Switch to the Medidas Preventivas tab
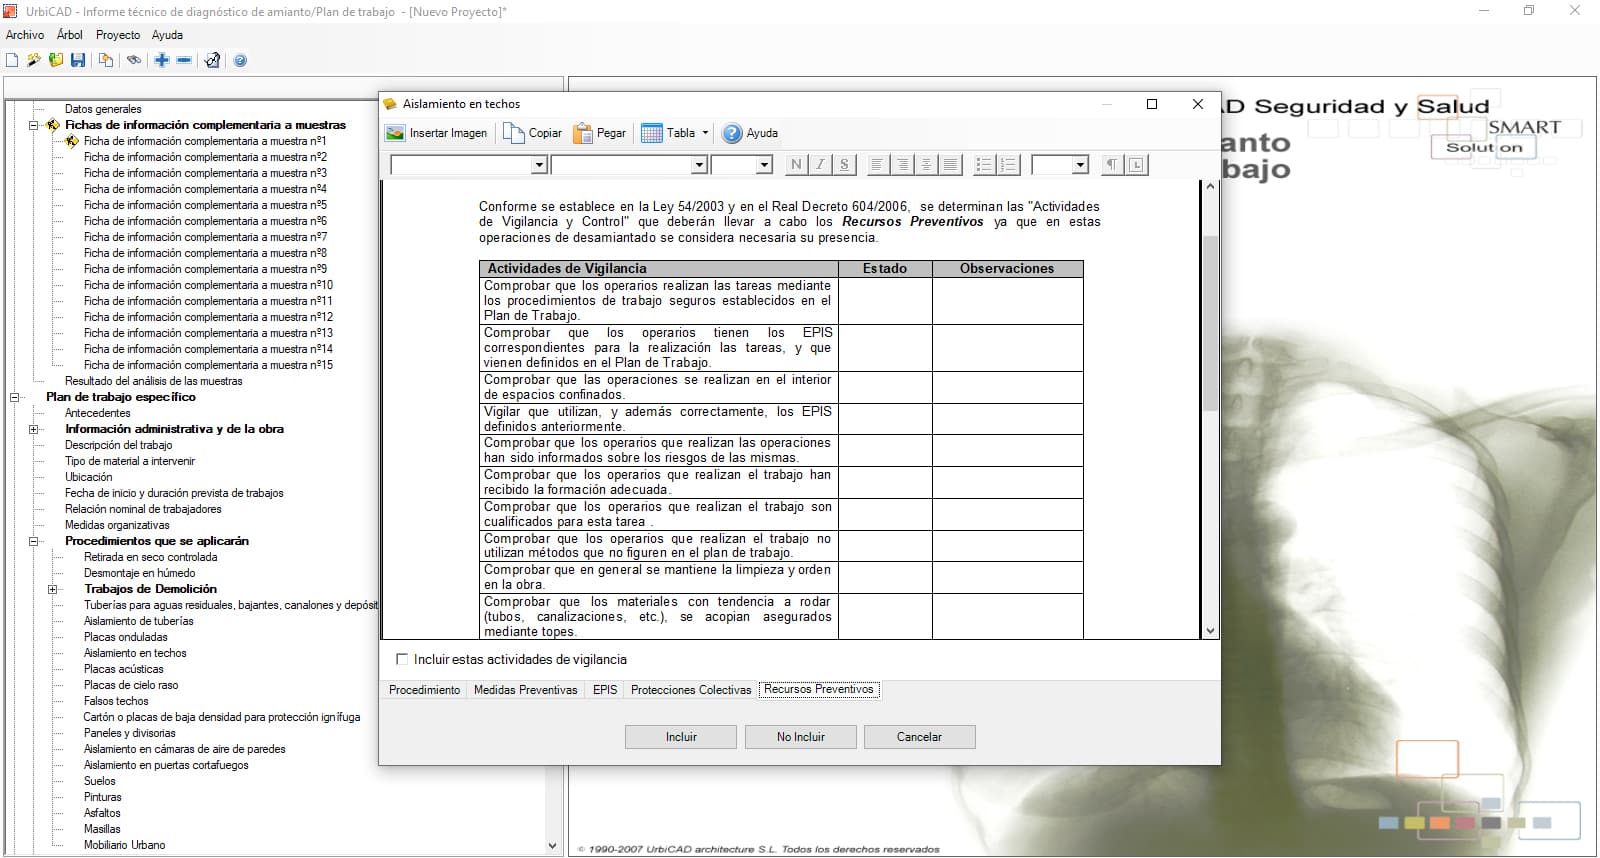The height and width of the screenshot is (858, 1600). tap(526, 690)
